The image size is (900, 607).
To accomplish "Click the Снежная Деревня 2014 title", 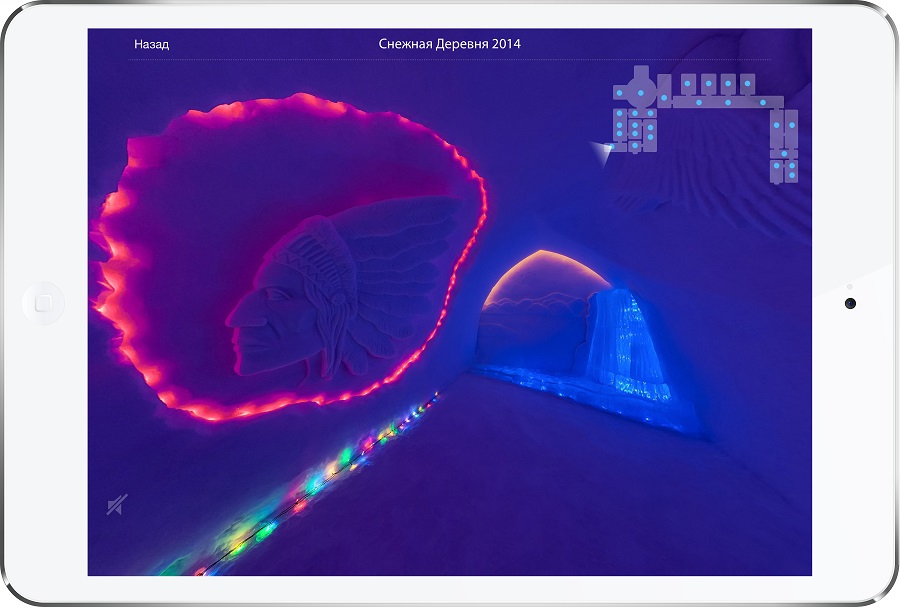I will 449,44.
